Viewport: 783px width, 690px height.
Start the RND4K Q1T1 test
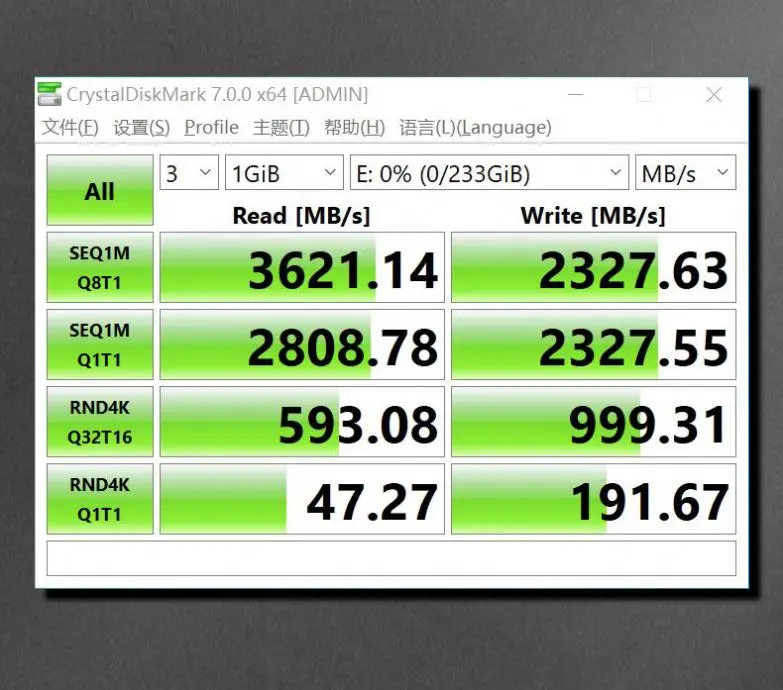100,499
